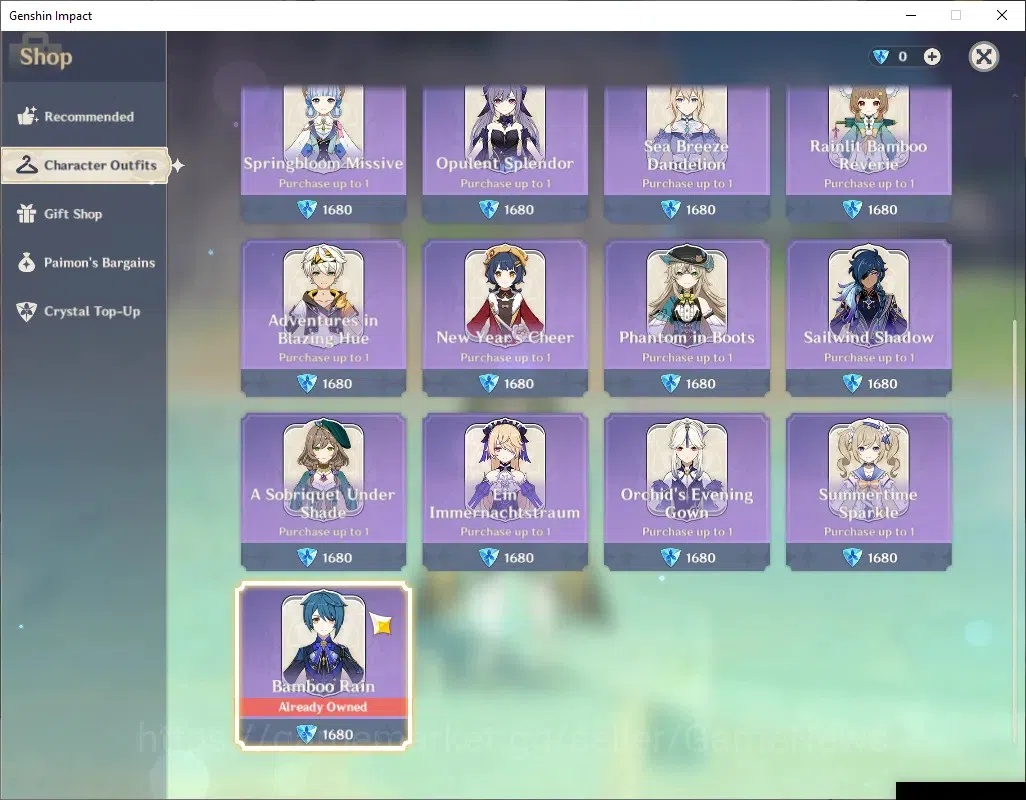
Task: Select the Character Outfits tab
Action: click(85, 165)
